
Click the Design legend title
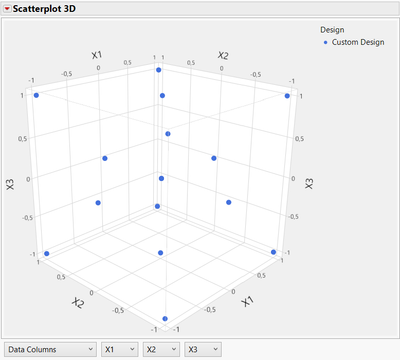pyautogui.click(x=332, y=30)
